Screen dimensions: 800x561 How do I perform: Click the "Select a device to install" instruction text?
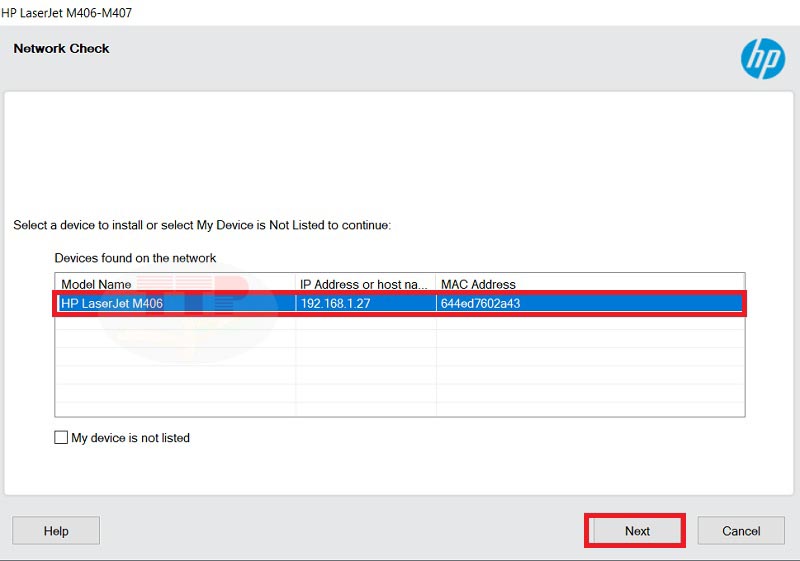tap(201, 225)
